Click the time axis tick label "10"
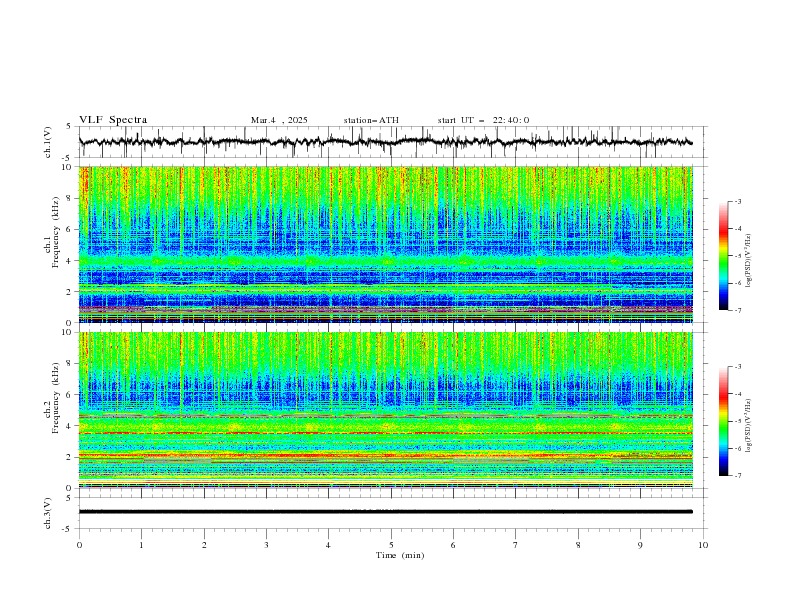Image resolution: width=792 pixels, height=612 pixels. 703,545
